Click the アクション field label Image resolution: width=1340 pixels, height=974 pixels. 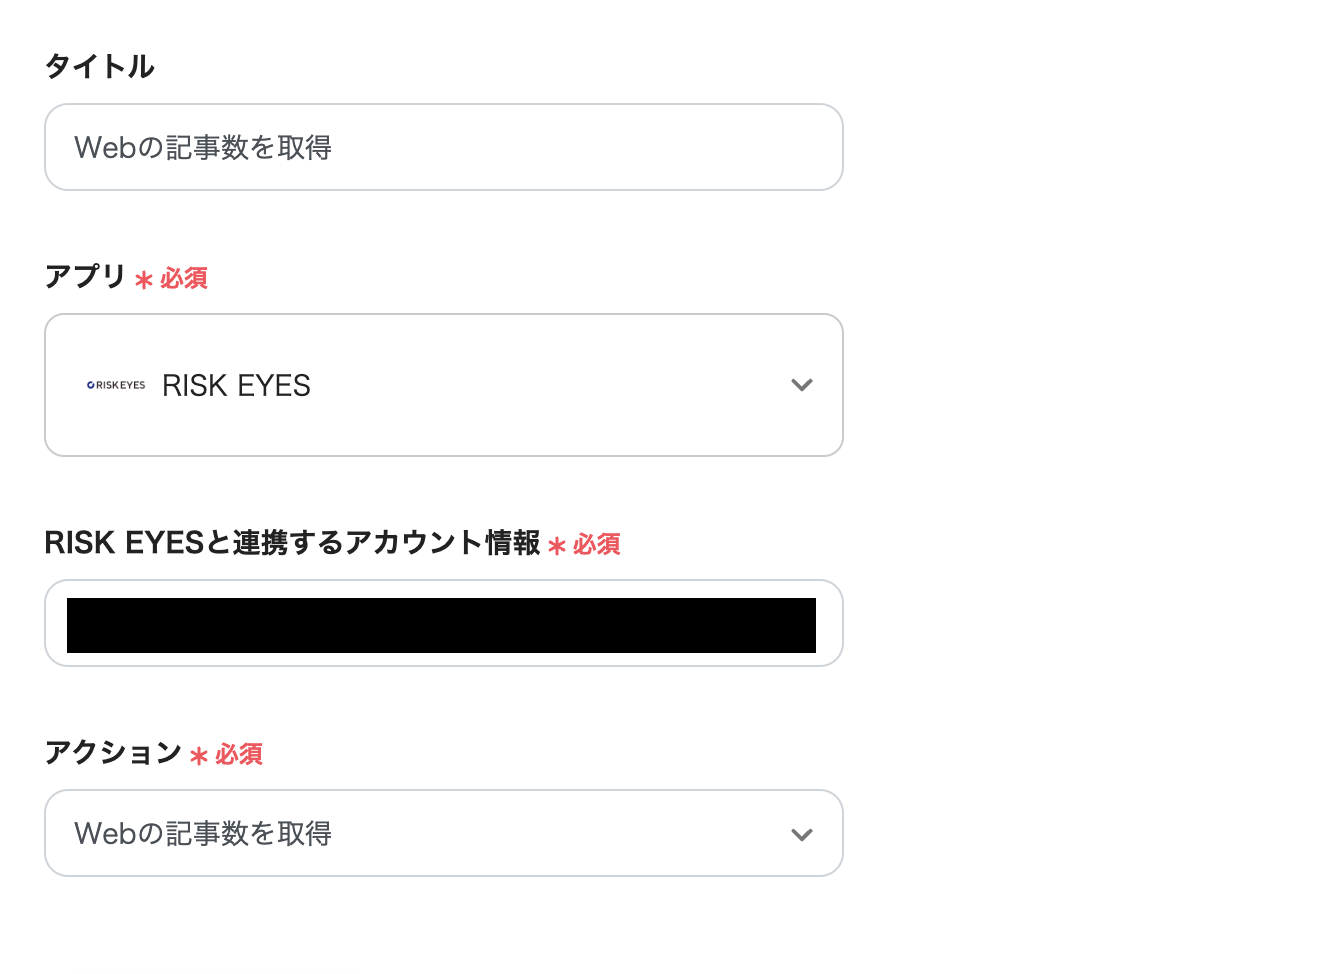point(113,752)
